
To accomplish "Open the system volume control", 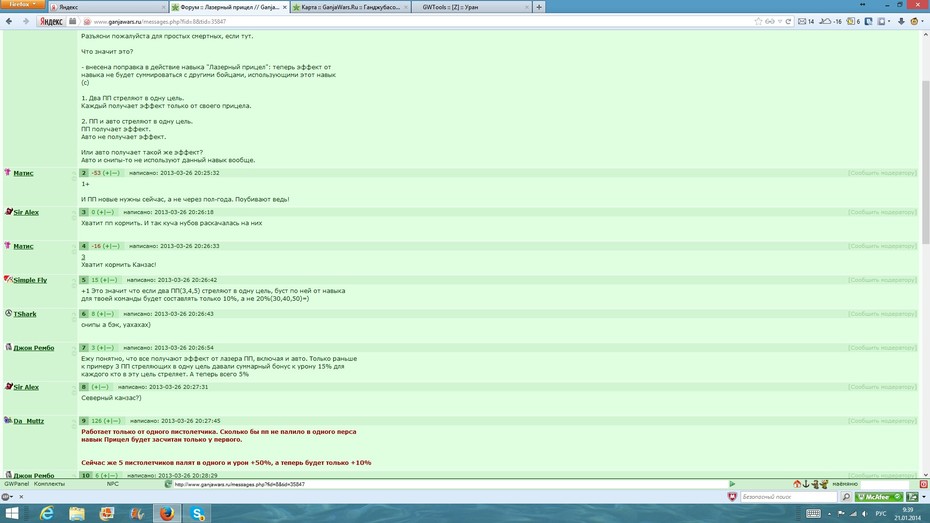I will click(x=864, y=514).
